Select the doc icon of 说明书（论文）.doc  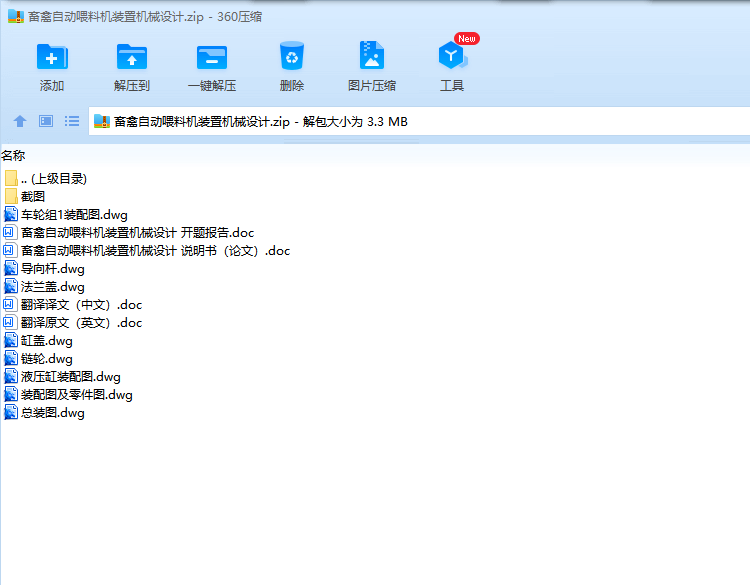coord(11,250)
